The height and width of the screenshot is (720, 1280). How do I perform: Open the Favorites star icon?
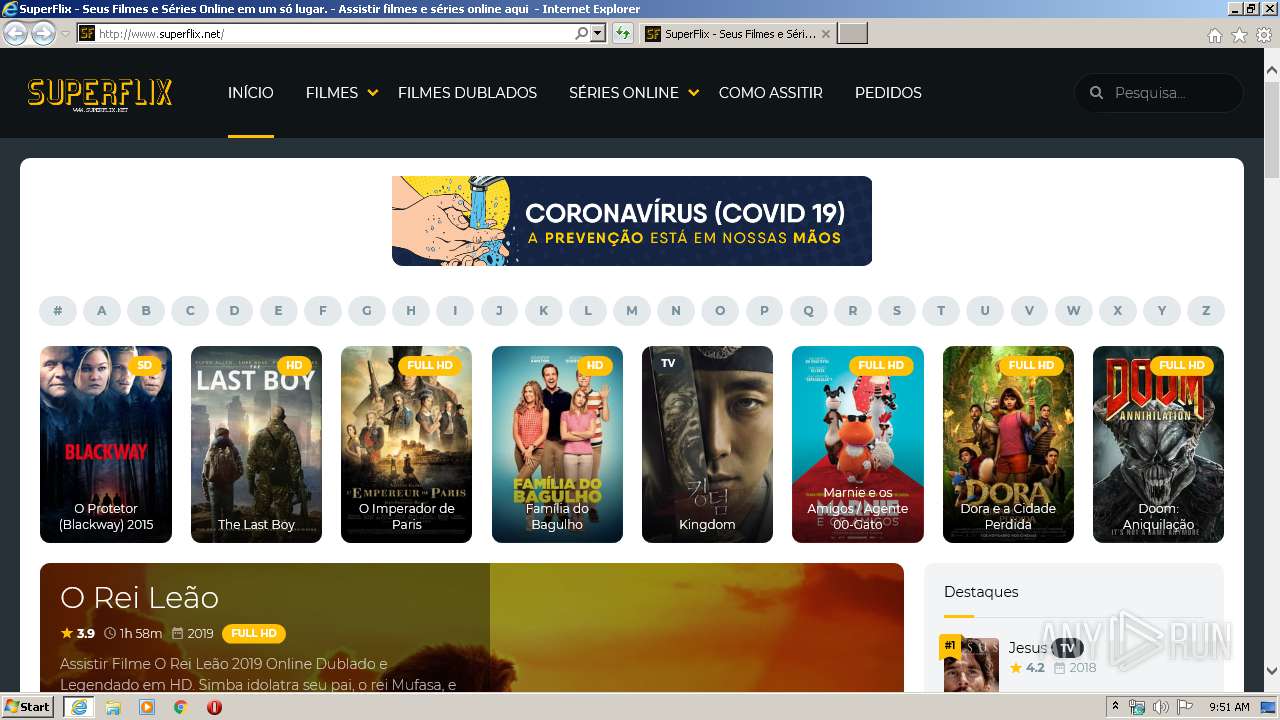pos(1239,35)
